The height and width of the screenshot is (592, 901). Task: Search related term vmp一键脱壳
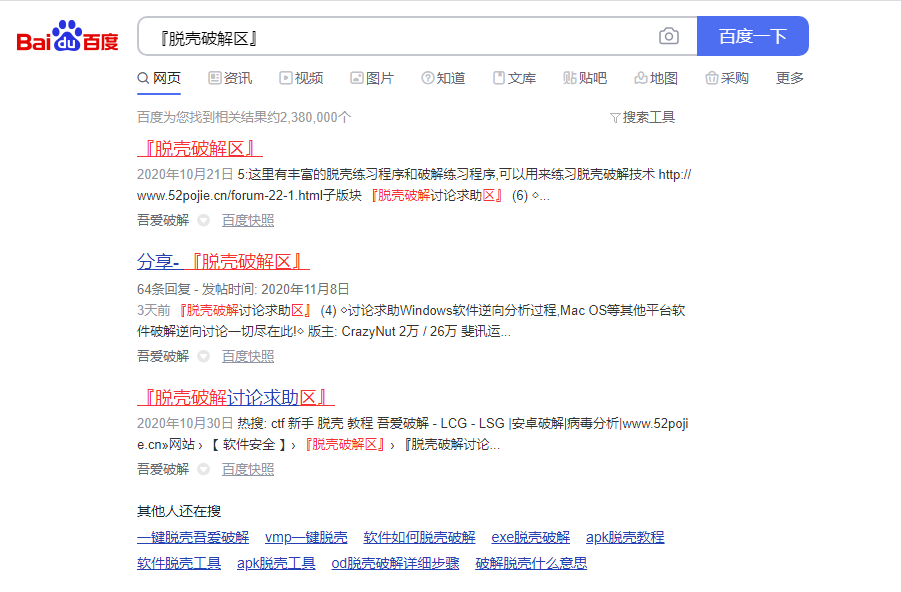pyautogui.click(x=306, y=537)
